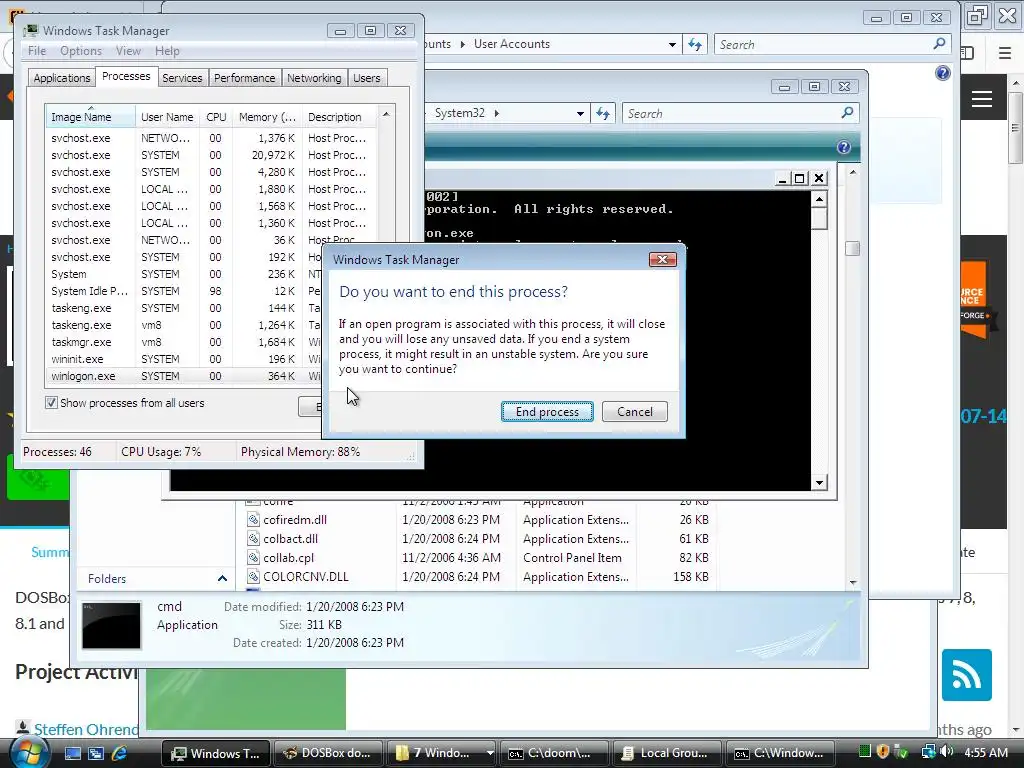Open System32 address bar dropdown
Viewport: 1024px width, 768px height.
[x=580, y=114]
